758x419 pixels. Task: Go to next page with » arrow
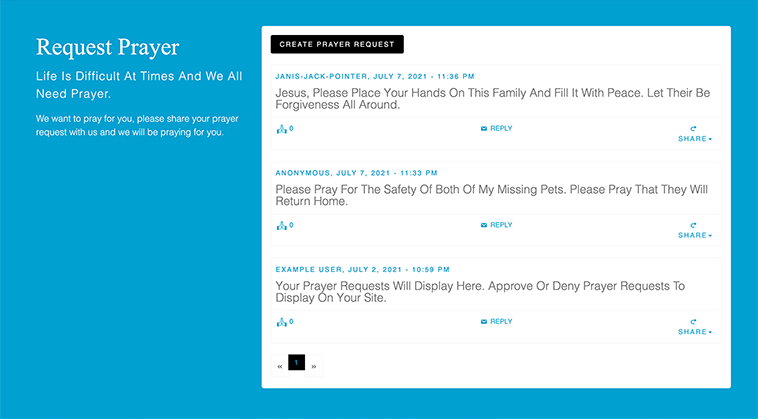314,366
